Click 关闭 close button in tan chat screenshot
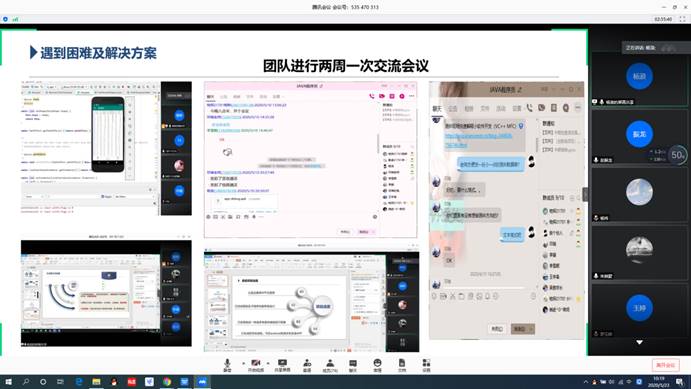691x389 pixels. tap(497, 329)
